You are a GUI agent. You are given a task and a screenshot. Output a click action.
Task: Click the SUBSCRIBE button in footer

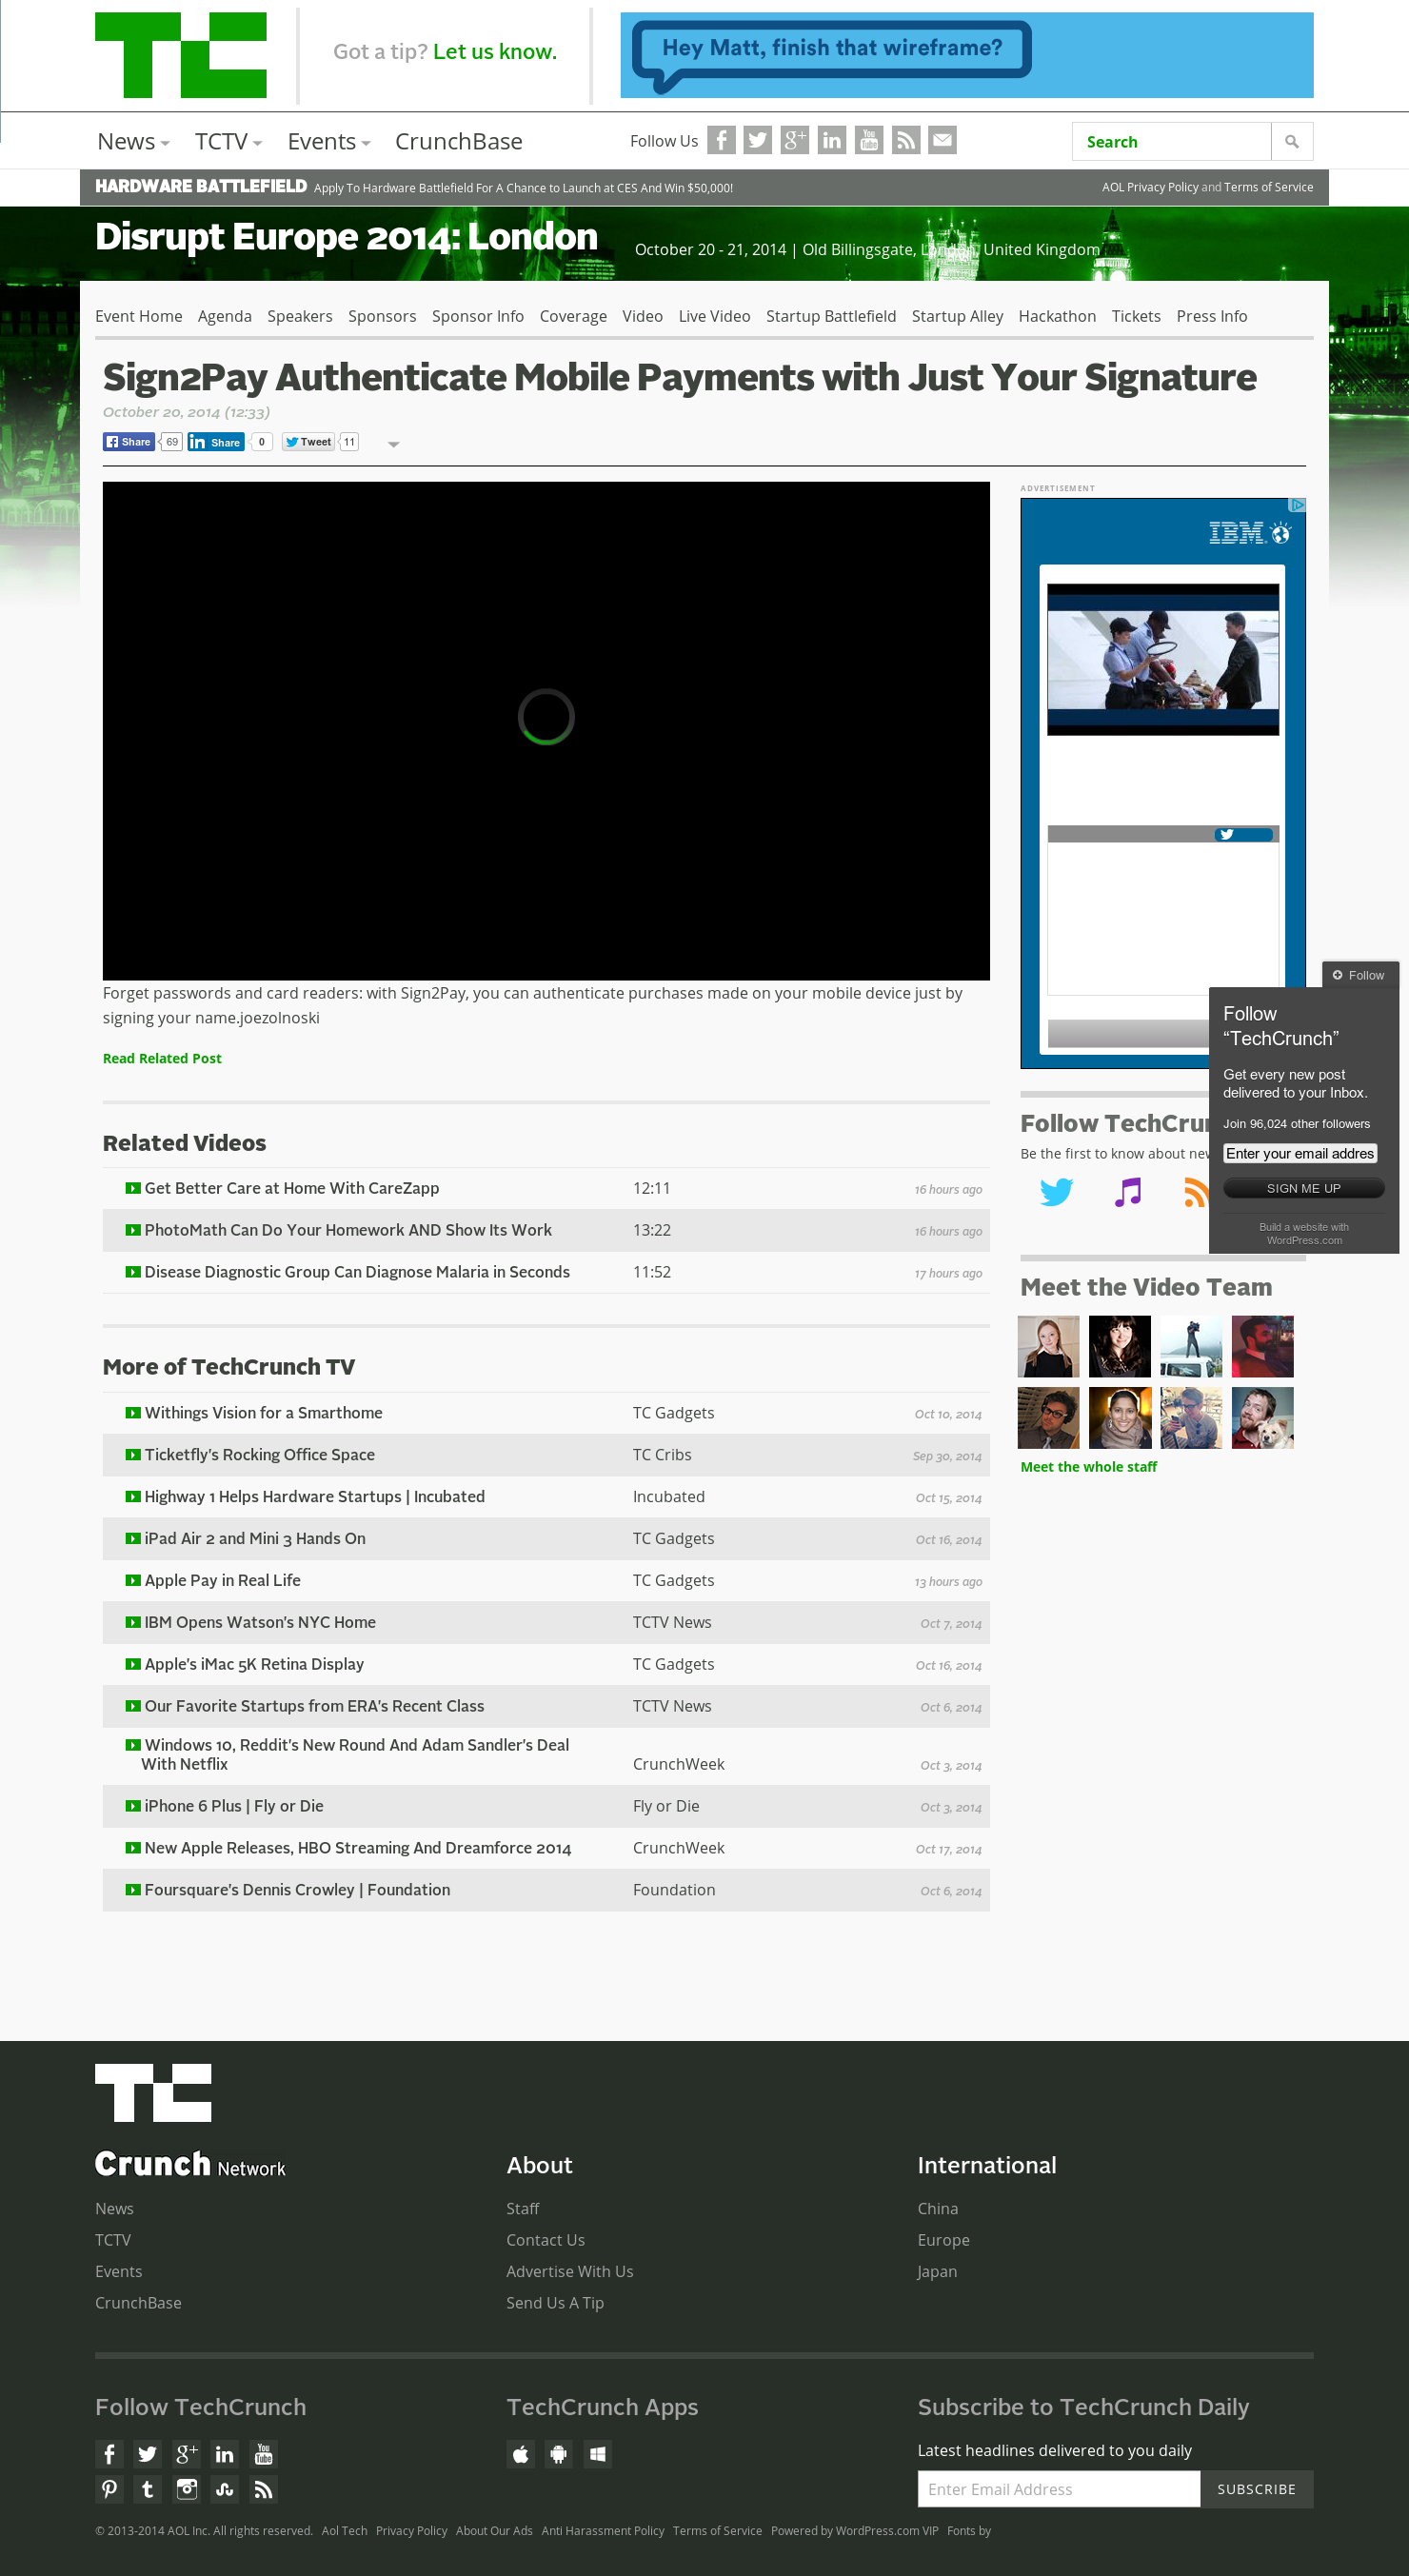click(1256, 2489)
